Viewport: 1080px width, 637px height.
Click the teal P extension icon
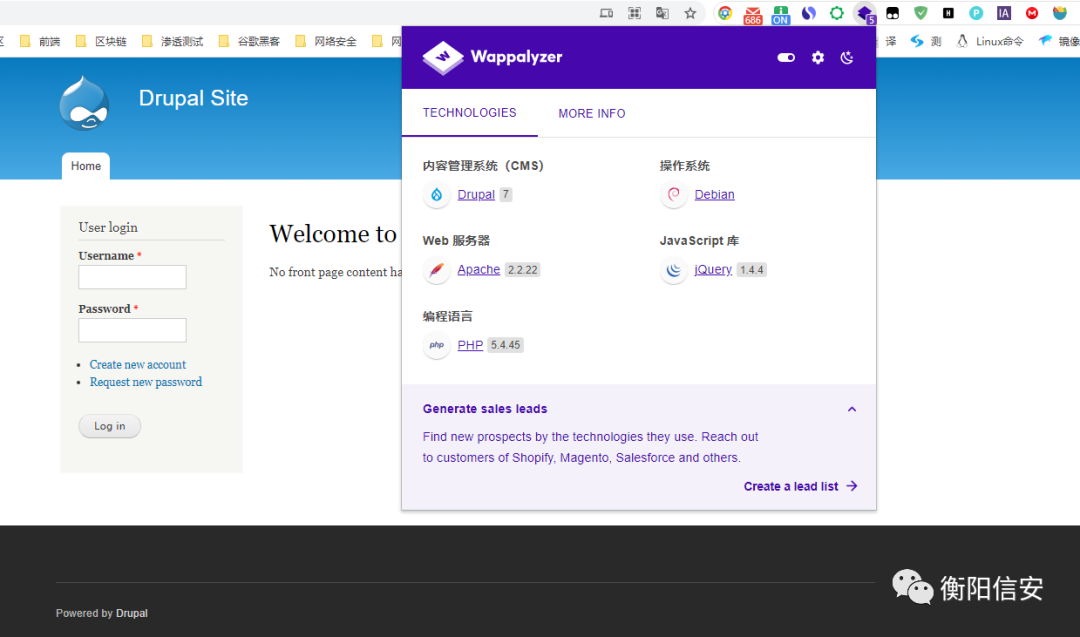[x=976, y=13]
